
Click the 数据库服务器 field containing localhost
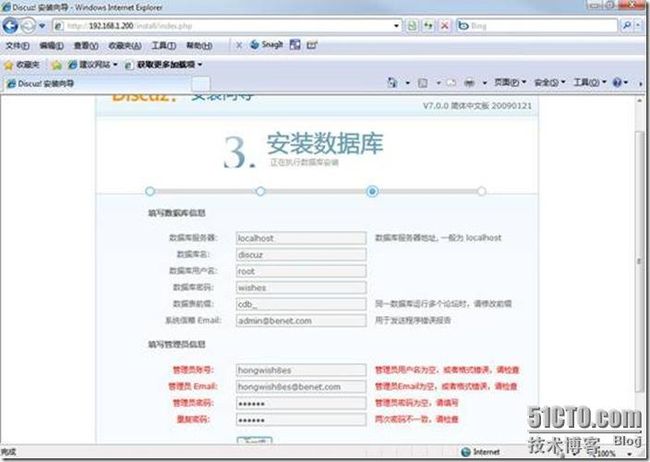click(x=301, y=238)
